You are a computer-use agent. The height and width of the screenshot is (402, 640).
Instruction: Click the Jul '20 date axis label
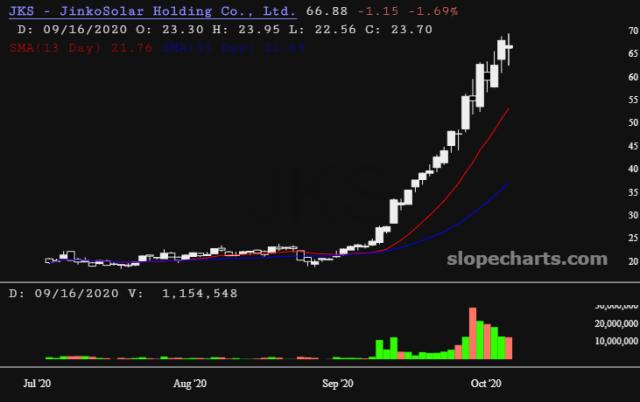pyautogui.click(x=36, y=383)
